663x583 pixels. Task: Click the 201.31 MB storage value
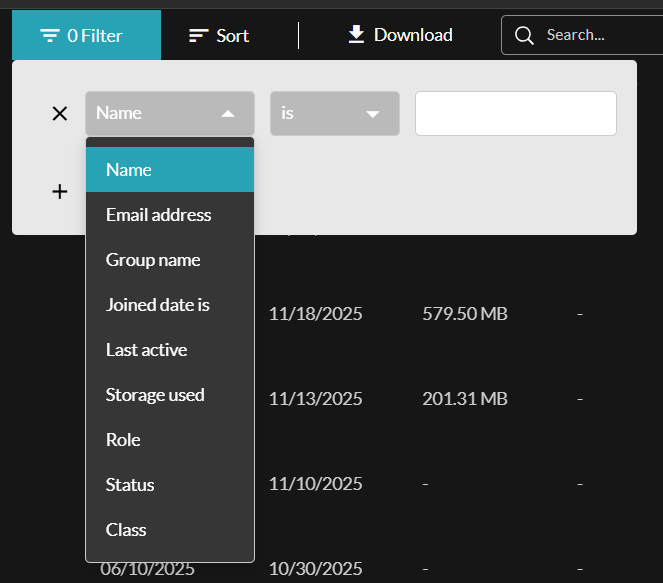(x=465, y=399)
